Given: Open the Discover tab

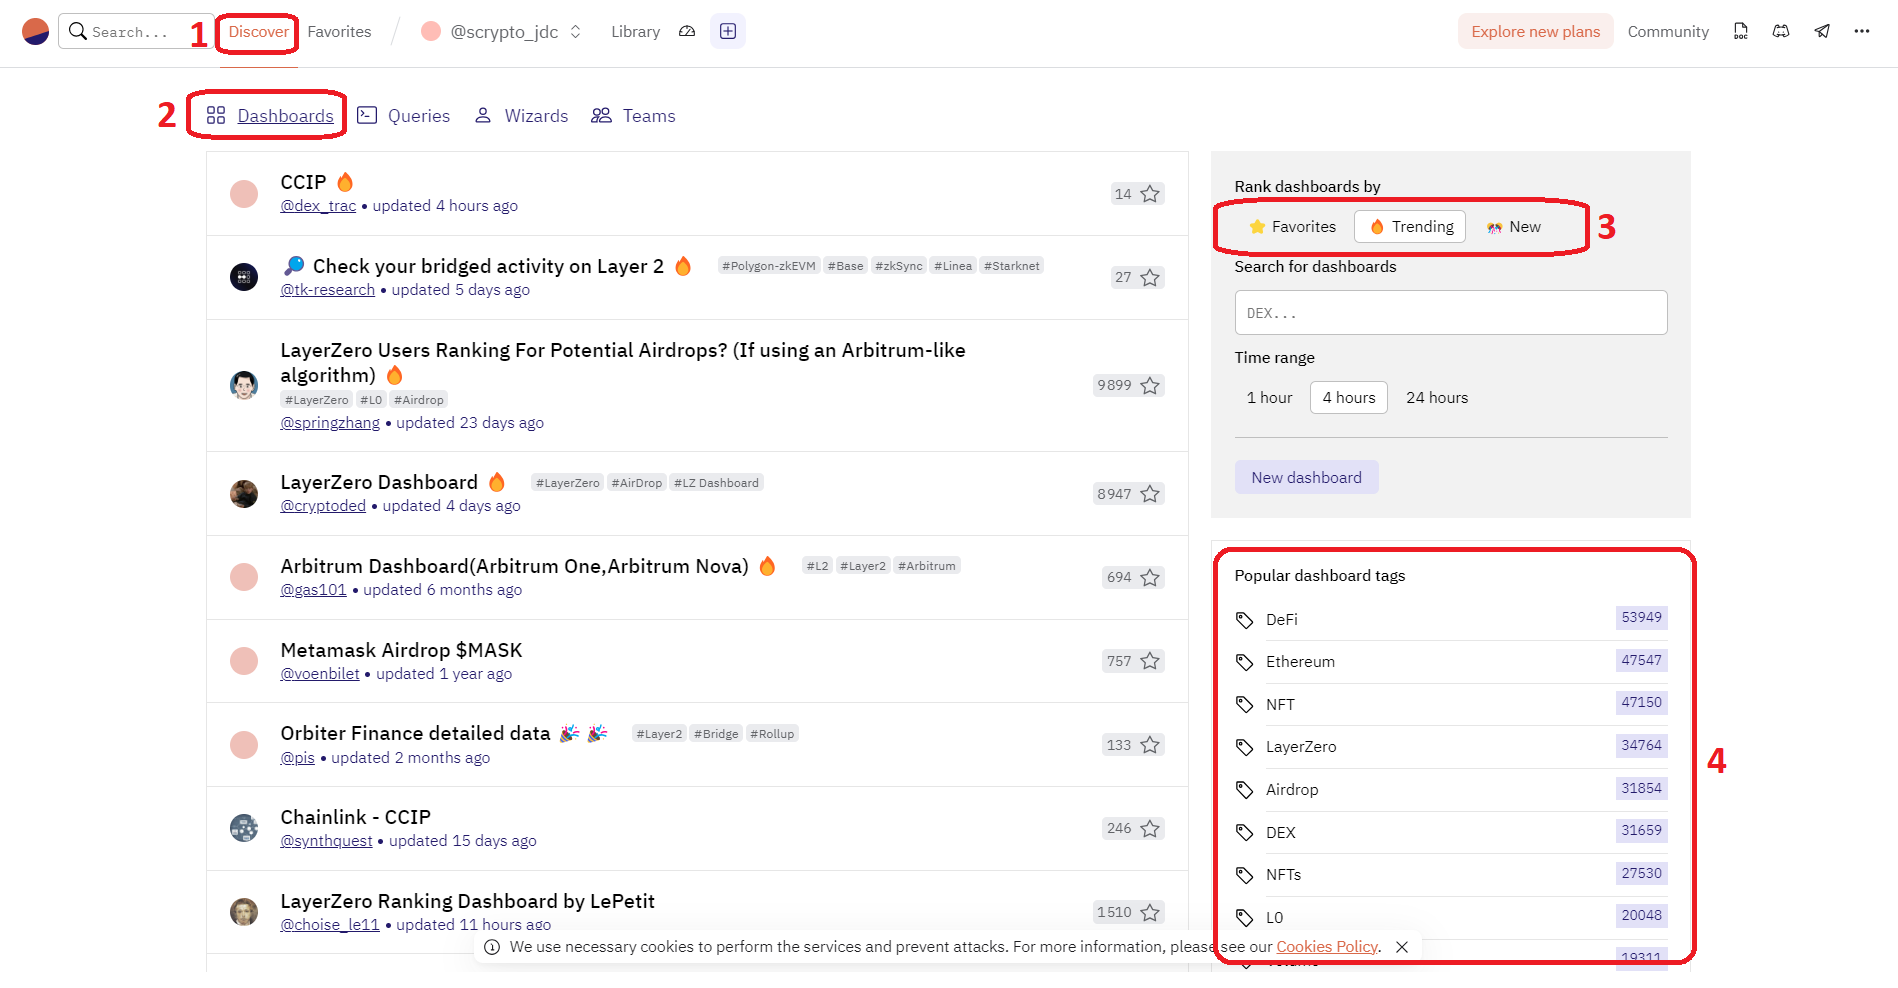Looking at the screenshot, I should pyautogui.click(x=258, y=32).
